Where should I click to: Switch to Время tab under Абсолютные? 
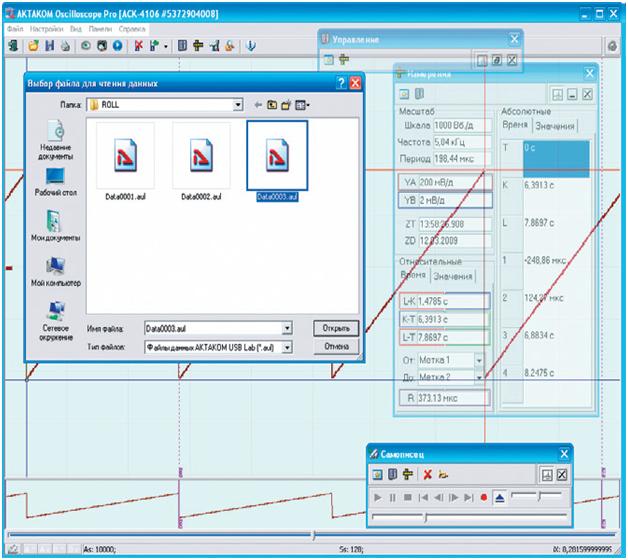pos(515,125)
